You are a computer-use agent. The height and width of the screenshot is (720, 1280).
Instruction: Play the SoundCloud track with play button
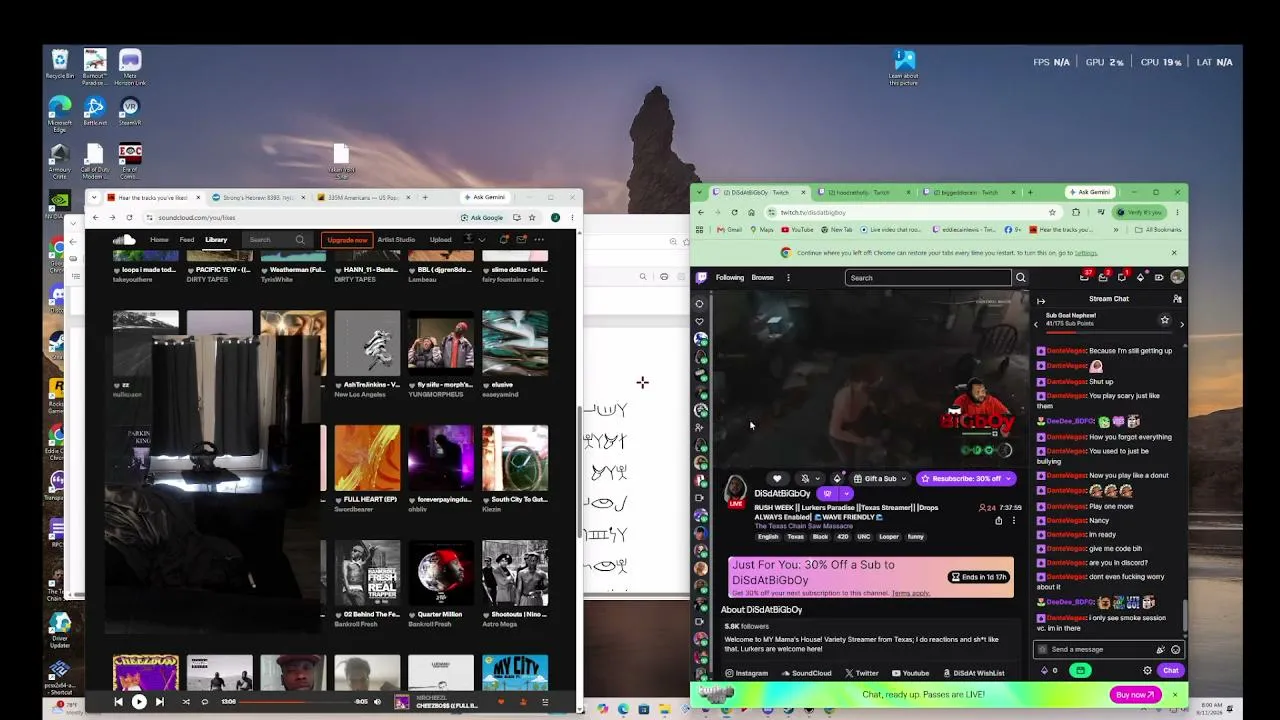tap(139, 702)
